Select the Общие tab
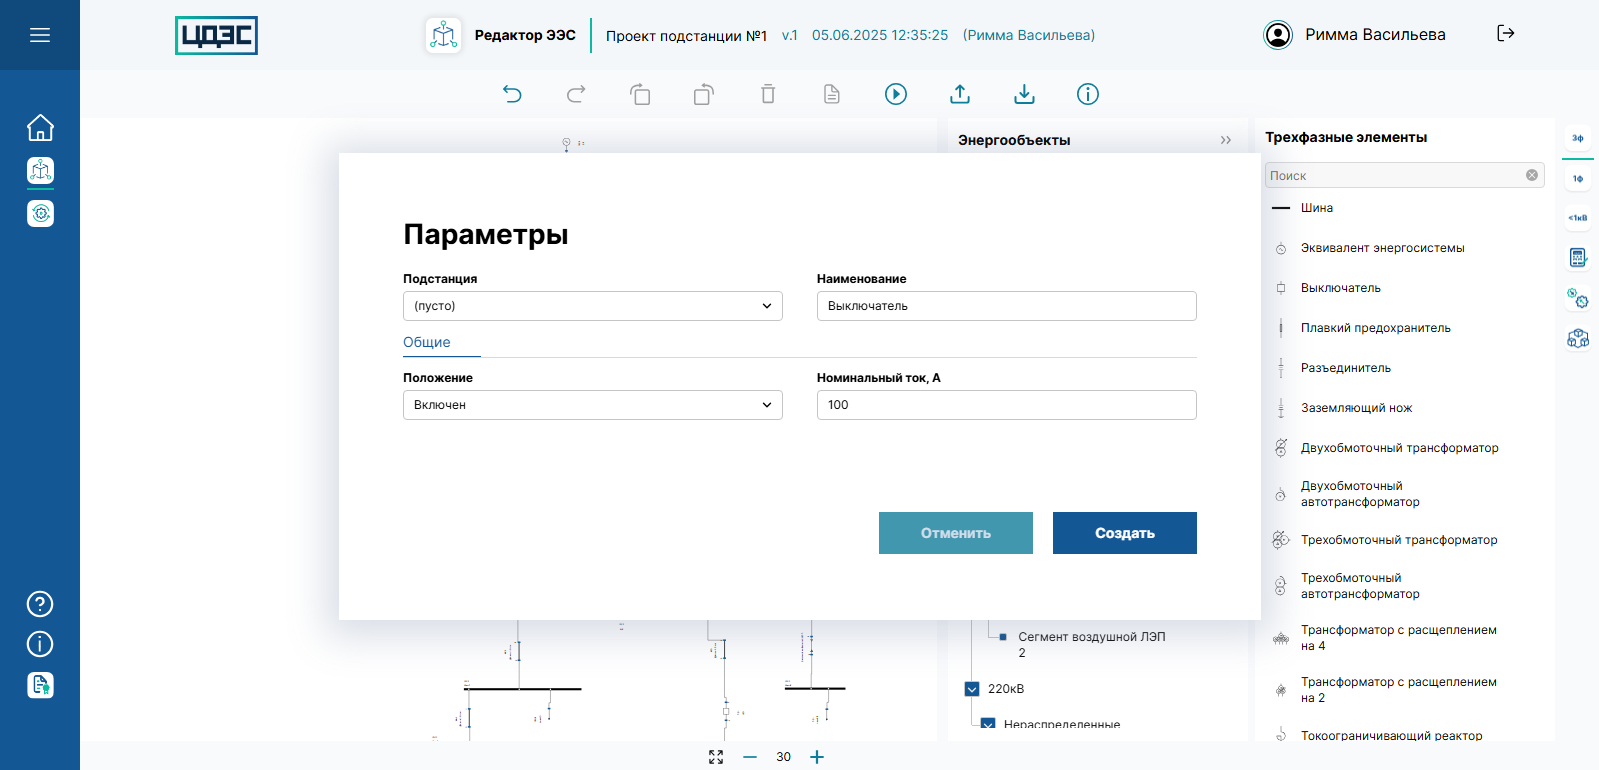The width and height of the screenshot is (1599, 770). click(x=427, y=342)
